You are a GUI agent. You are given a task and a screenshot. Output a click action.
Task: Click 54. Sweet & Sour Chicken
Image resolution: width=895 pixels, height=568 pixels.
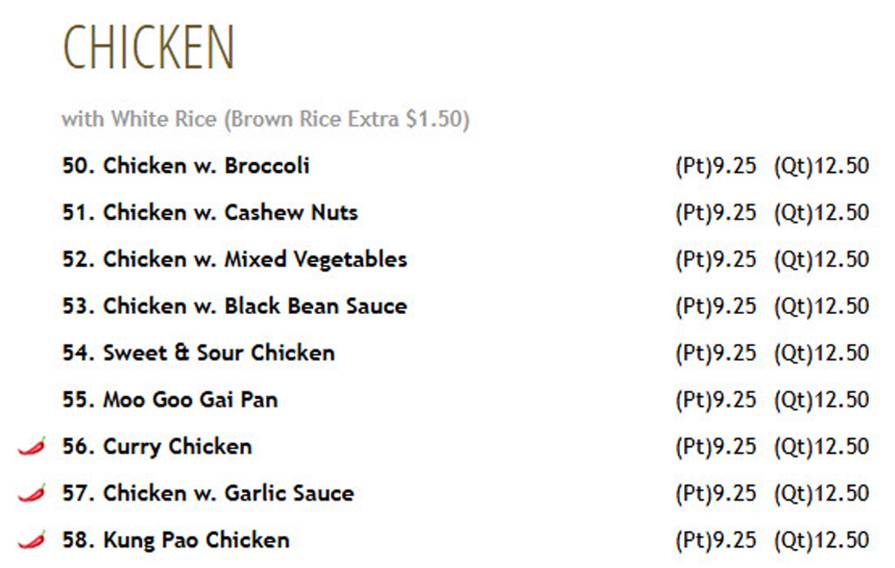point(199,353)
